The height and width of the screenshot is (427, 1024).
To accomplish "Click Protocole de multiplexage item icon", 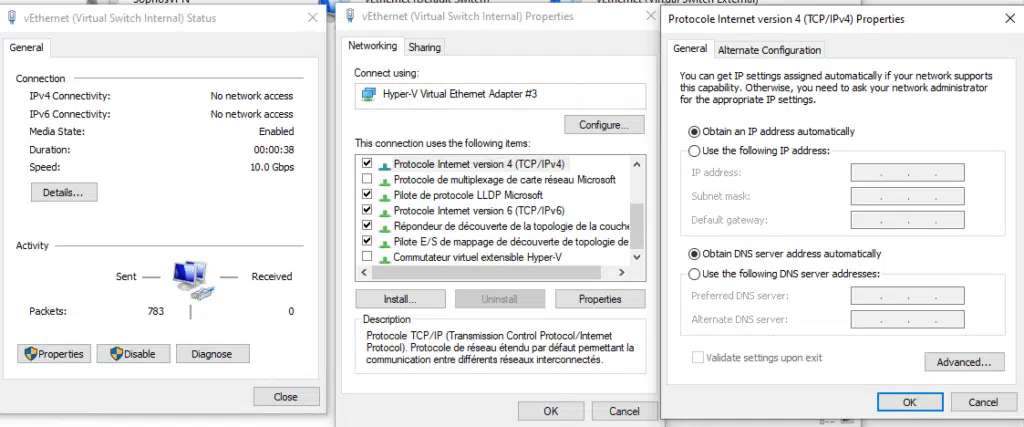I will [x=385, y=180].
